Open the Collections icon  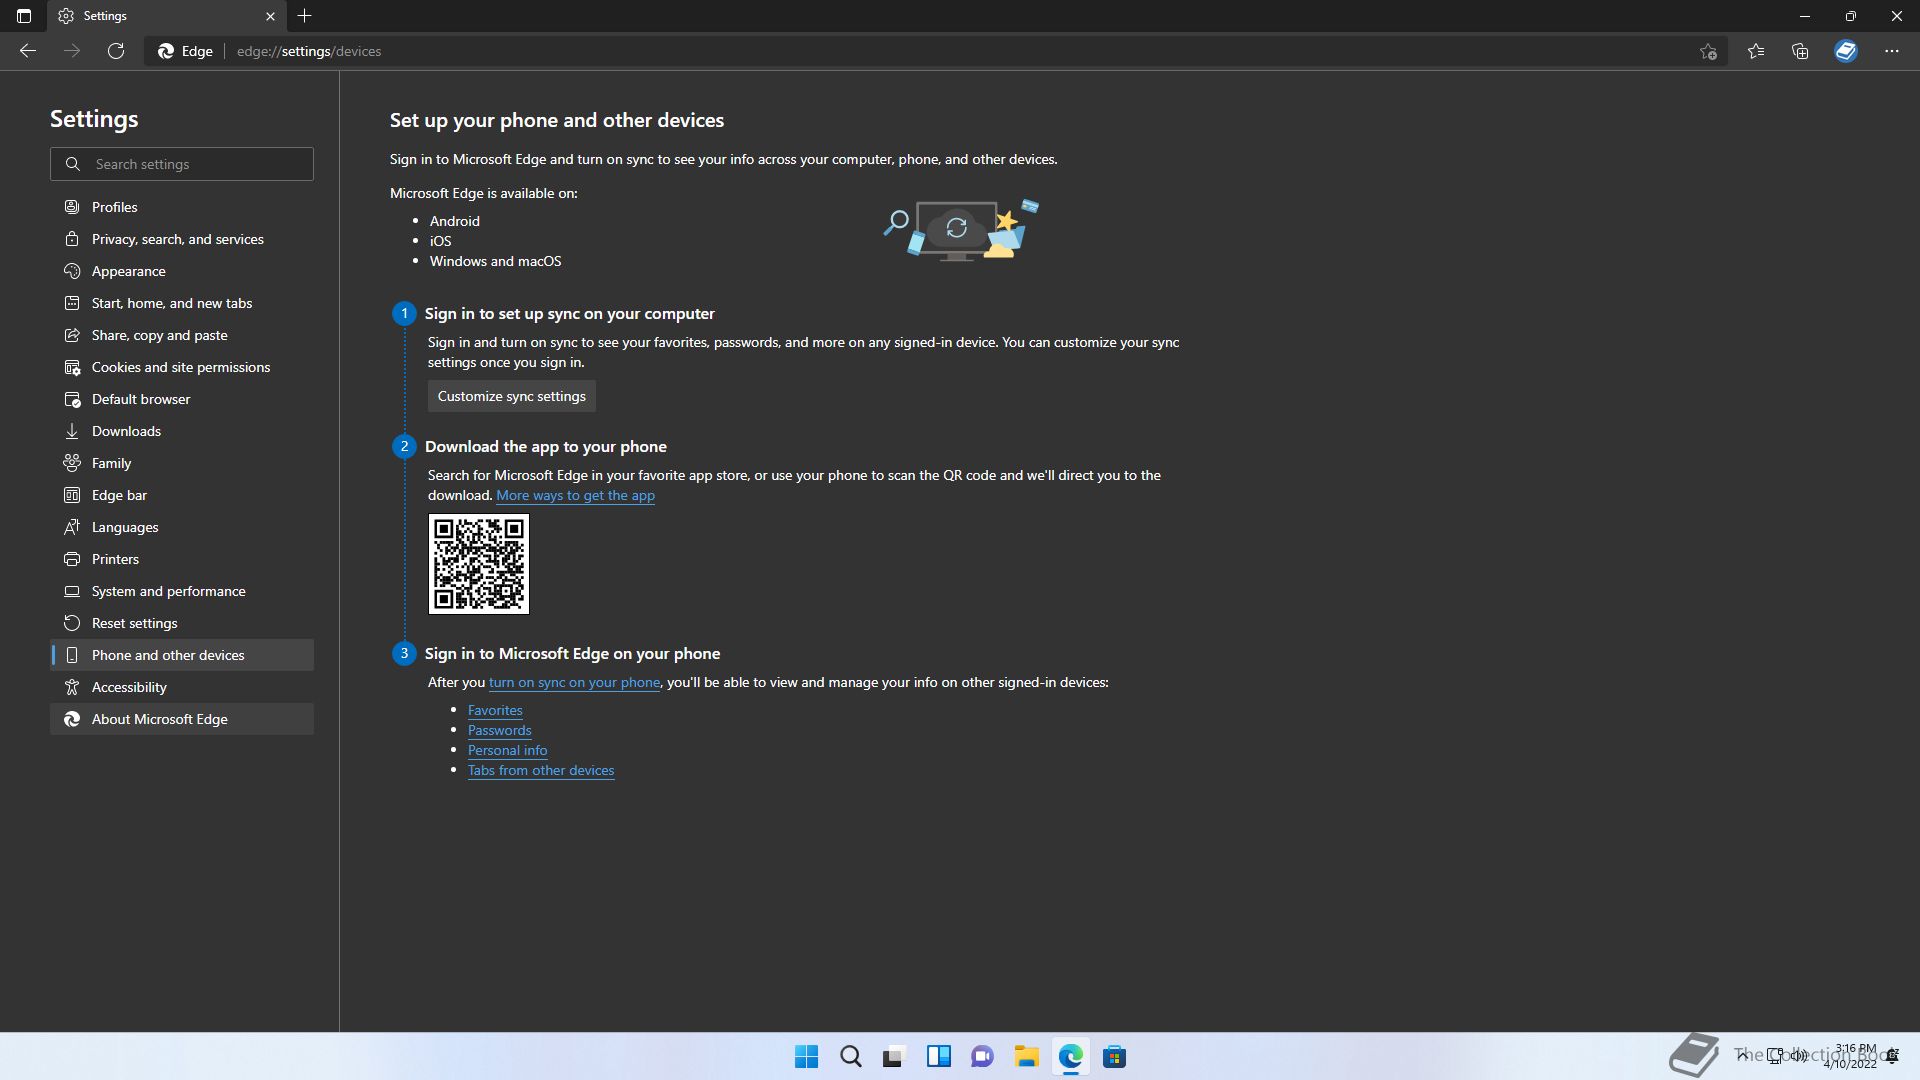coord(1800,51)
